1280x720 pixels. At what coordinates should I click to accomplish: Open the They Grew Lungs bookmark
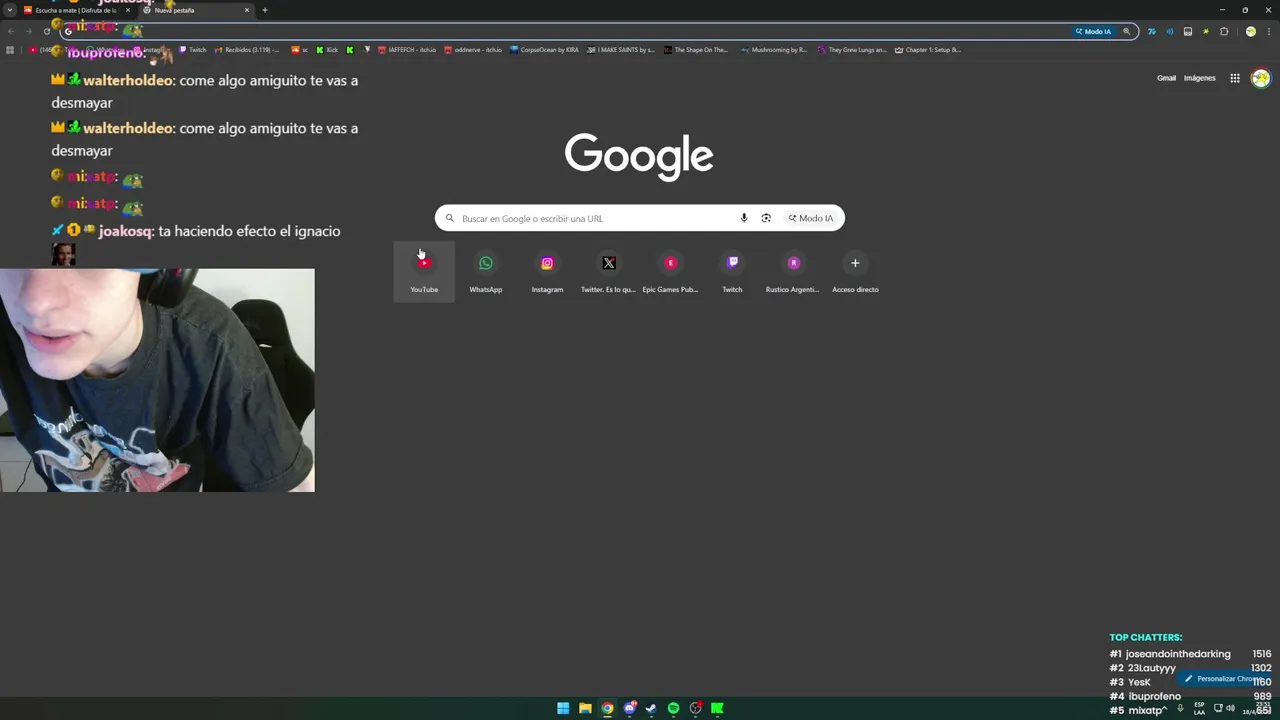tap(852, 49)
